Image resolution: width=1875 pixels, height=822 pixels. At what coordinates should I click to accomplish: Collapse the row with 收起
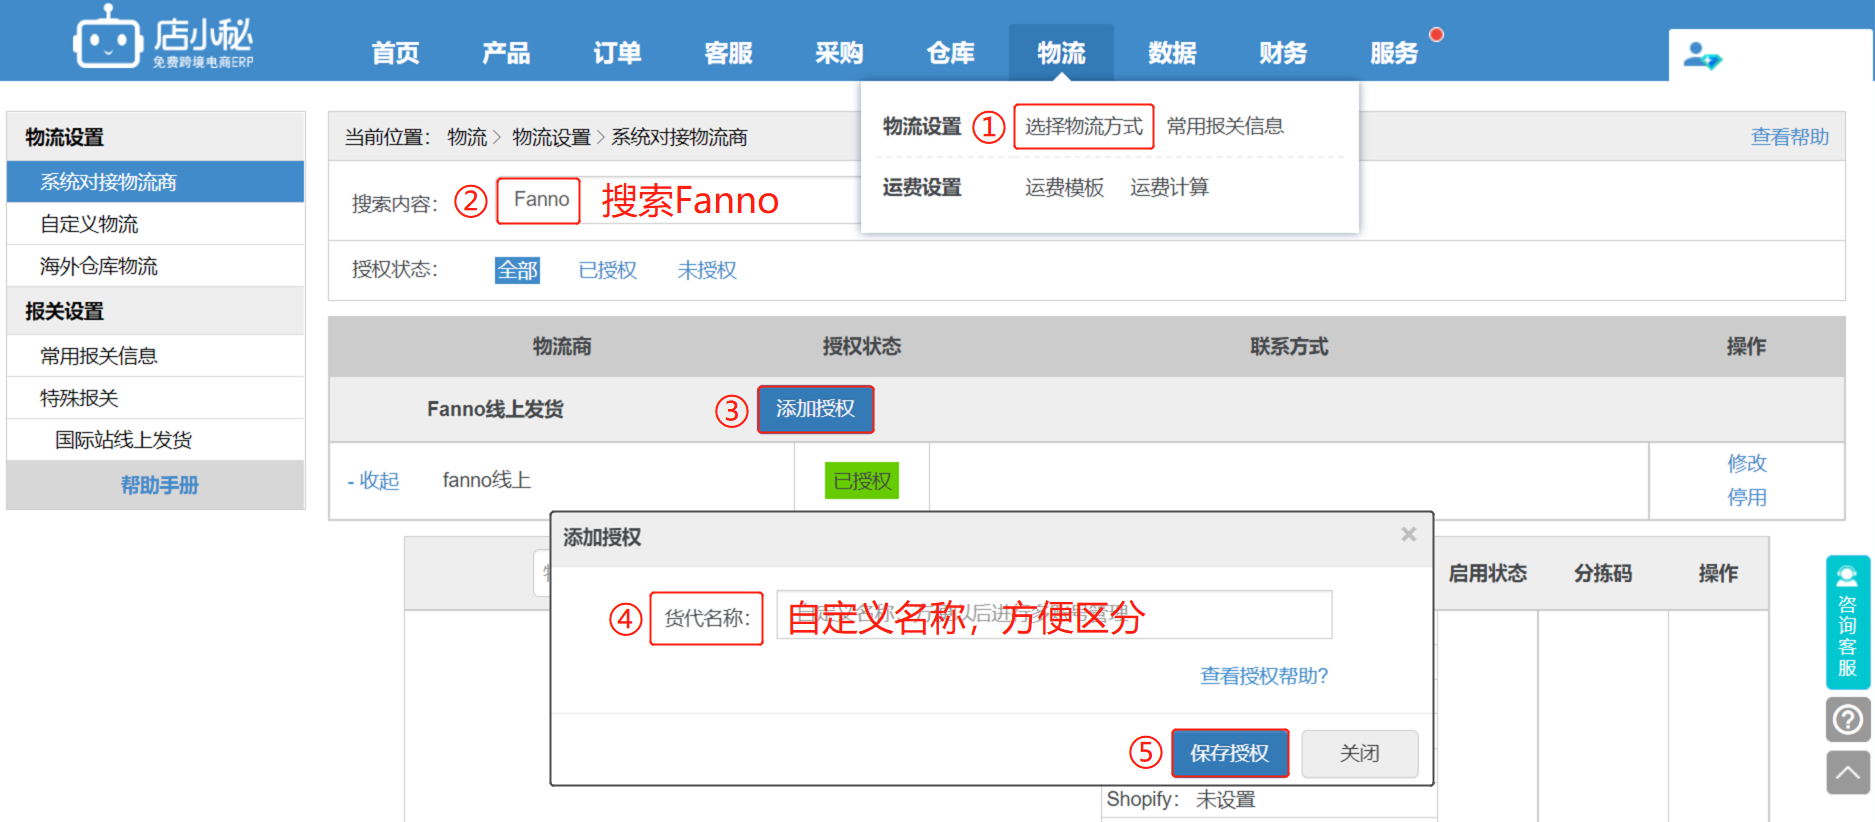coord(373,481)
